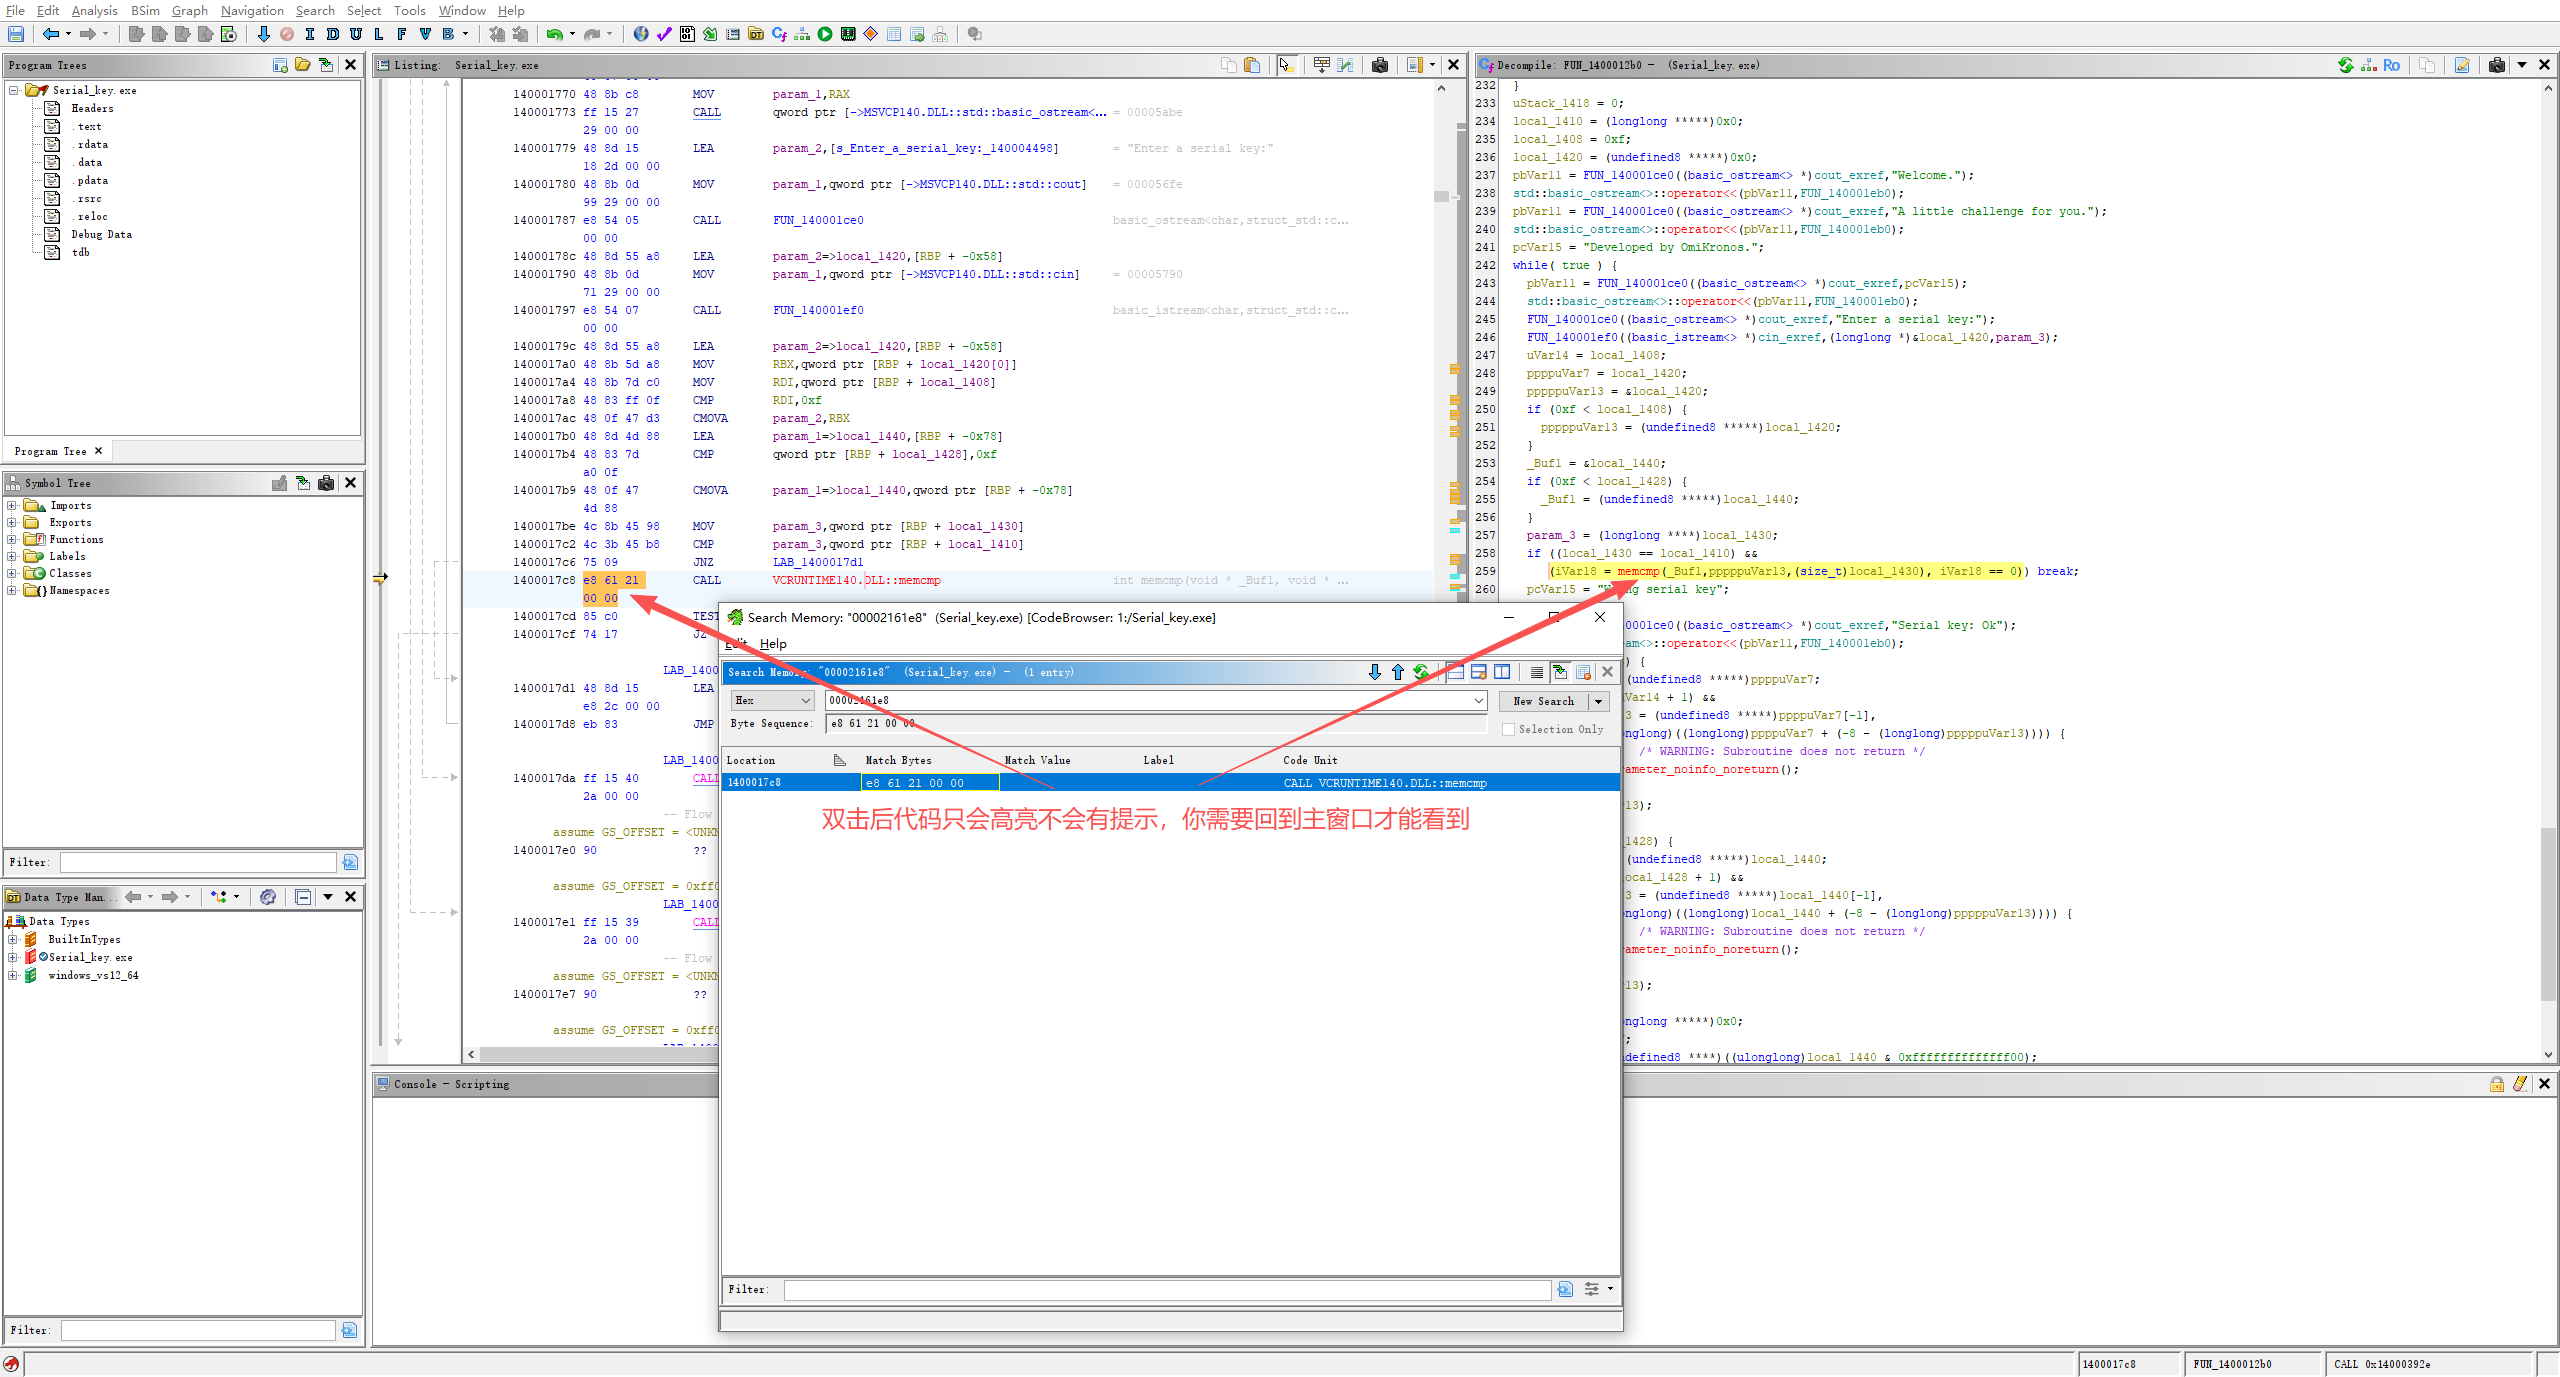Open the Navigation menu
This screenshot has height=1377, width=2560.
point(252,10)
